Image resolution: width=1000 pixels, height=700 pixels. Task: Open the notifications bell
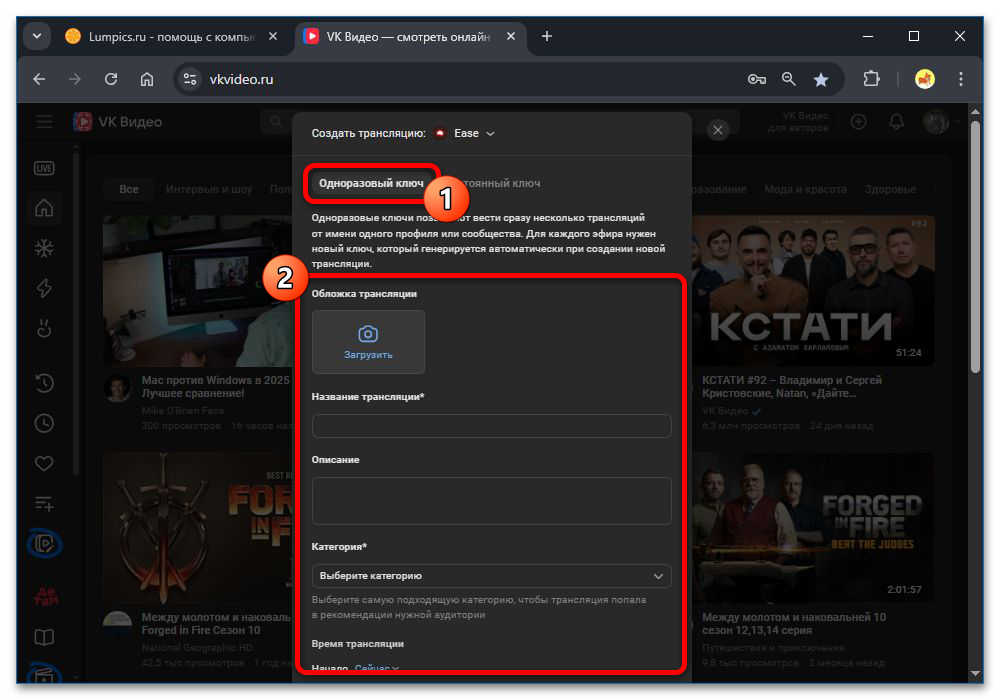896,121
